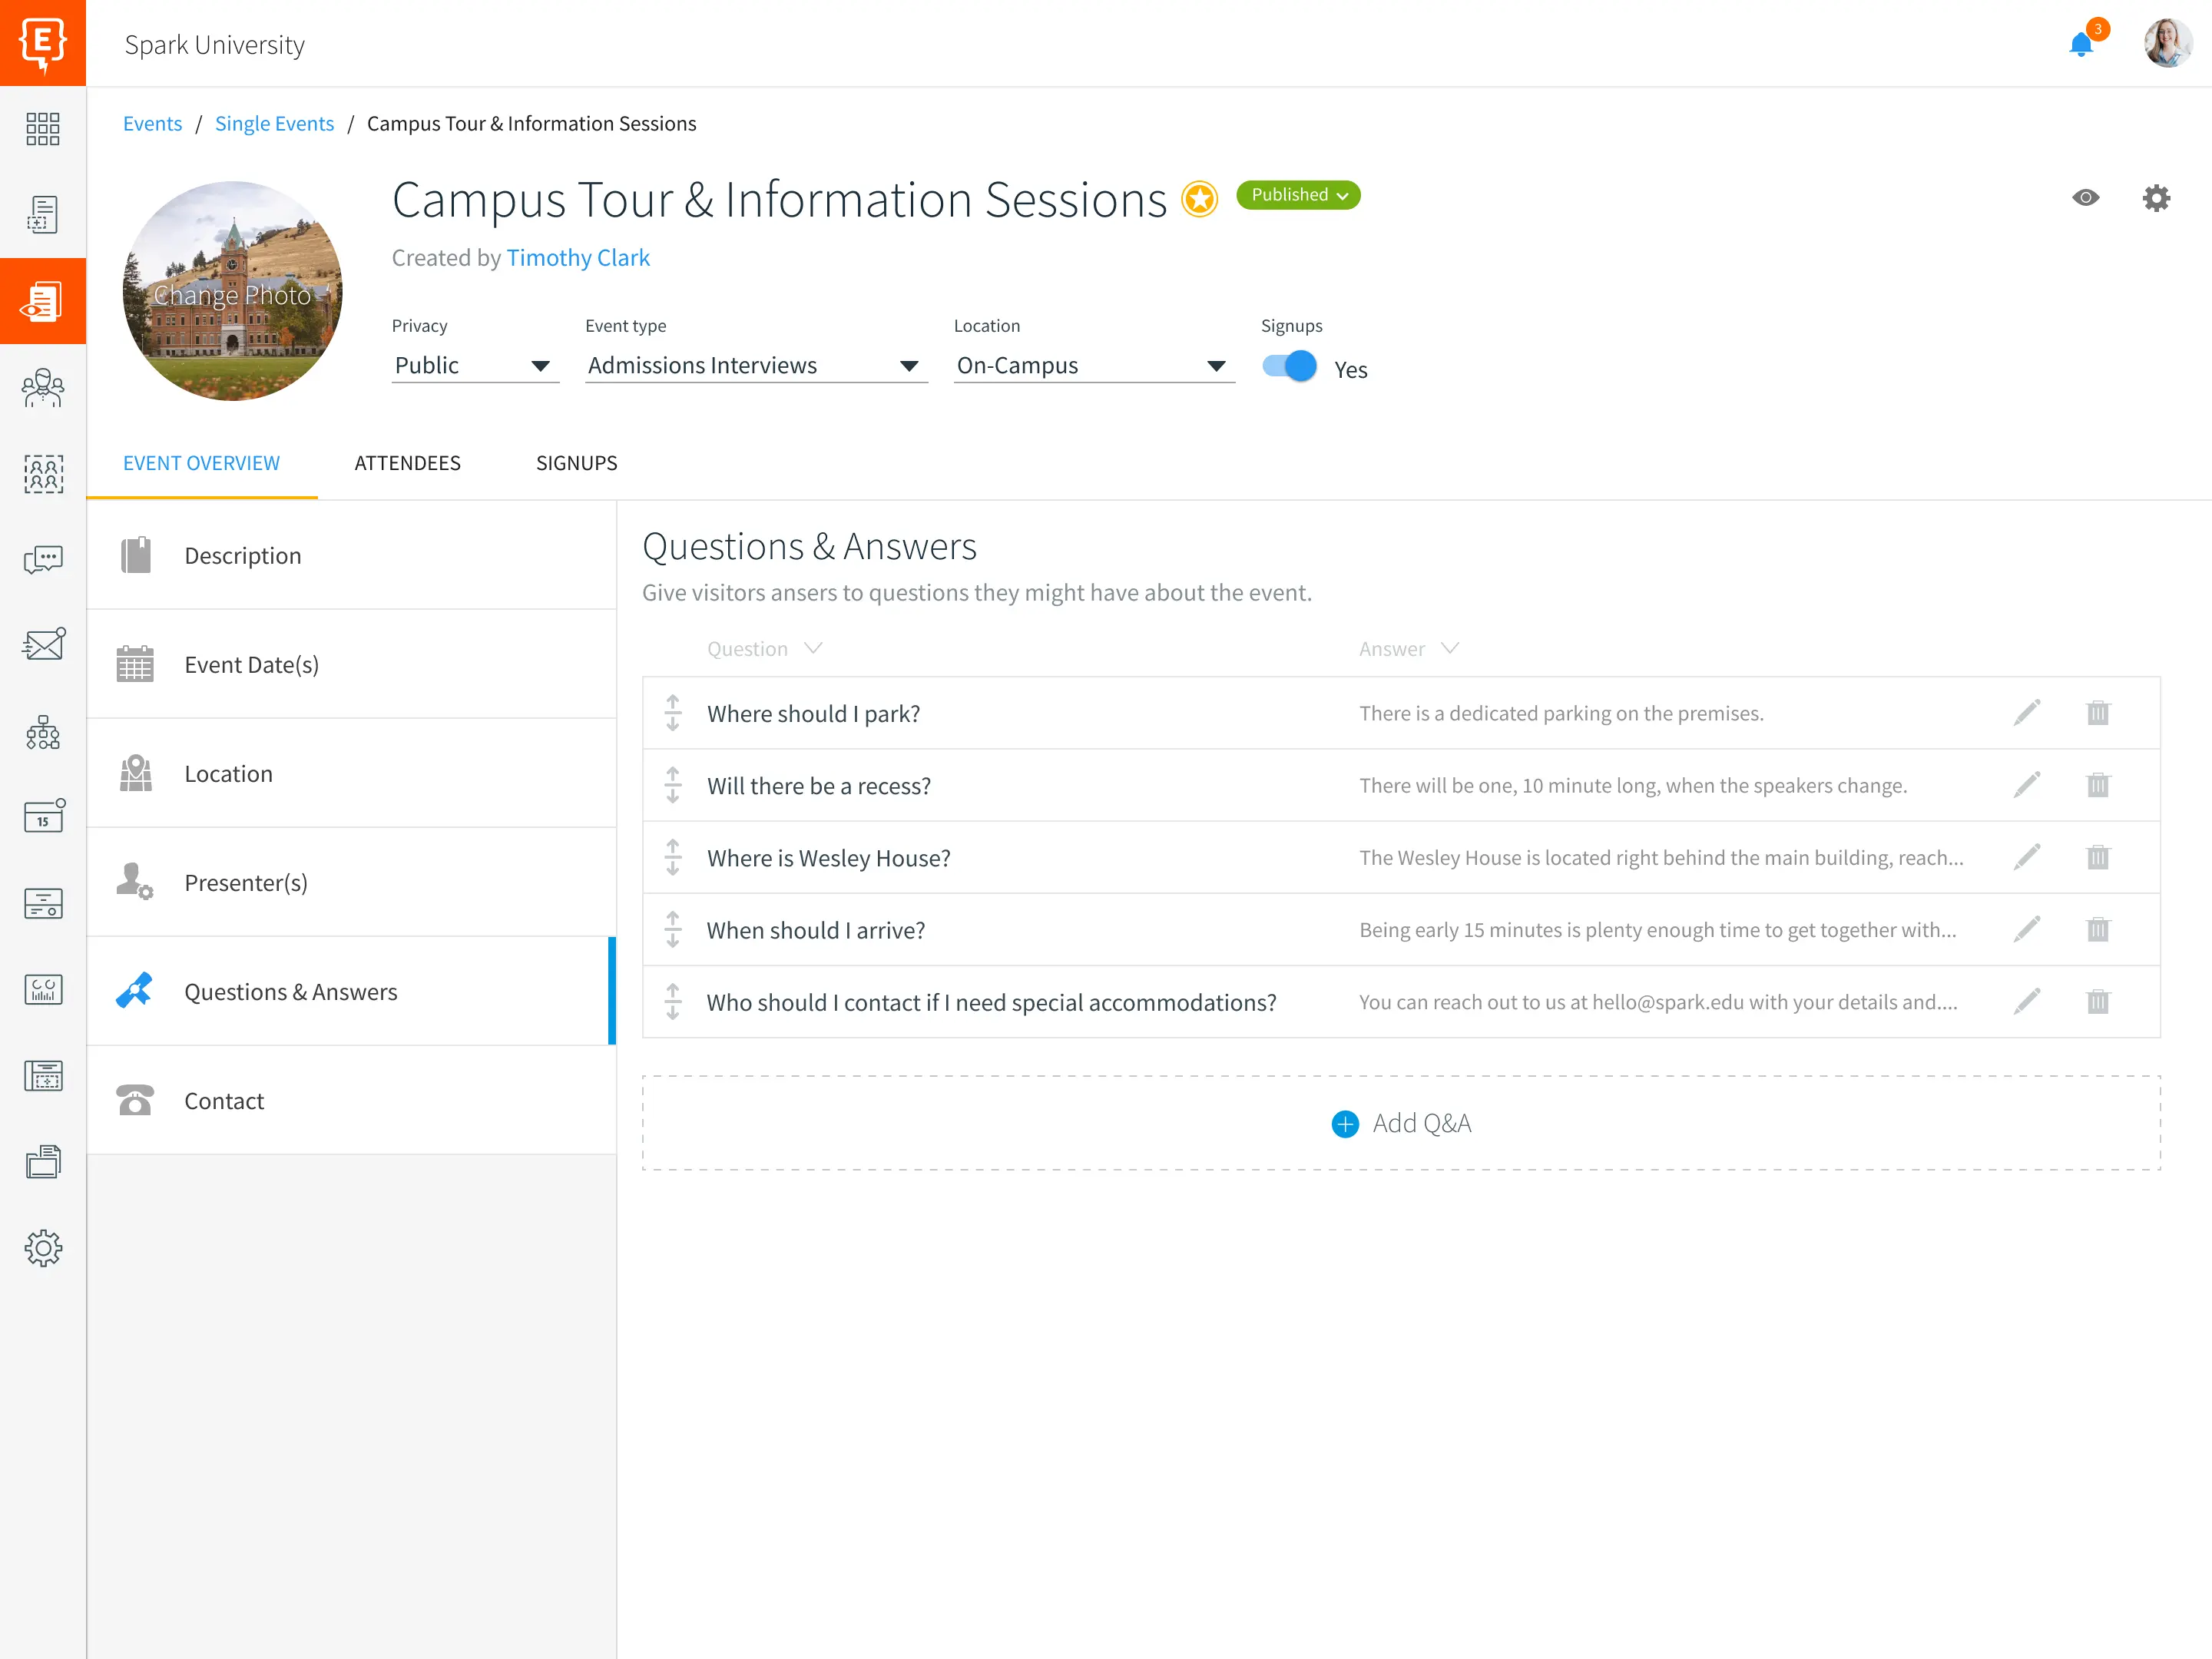Screen dimensions: 2212x1659
Task: Open the event settings gear
Action: 2156,198
